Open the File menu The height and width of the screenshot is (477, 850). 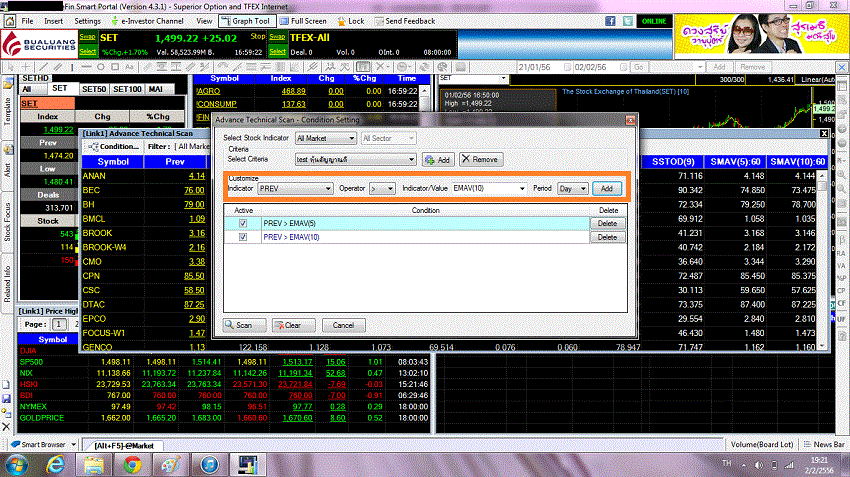[27, 21]
